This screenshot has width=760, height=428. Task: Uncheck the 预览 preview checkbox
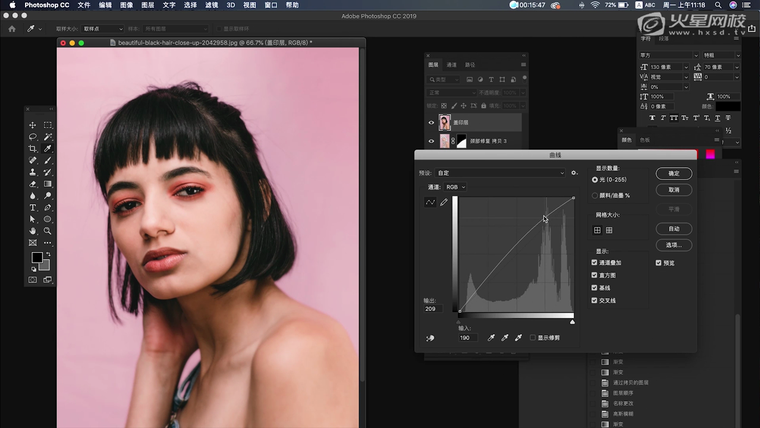point(659,263)
